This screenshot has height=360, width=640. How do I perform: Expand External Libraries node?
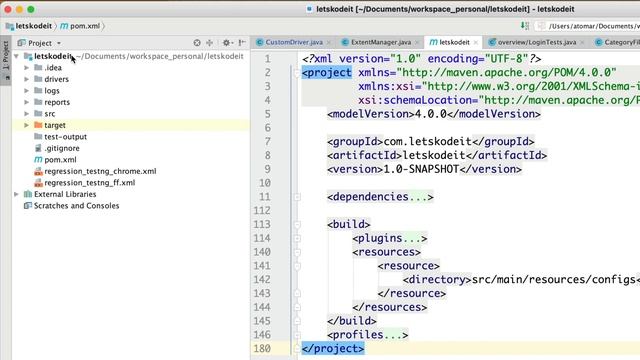coord(16,194)
